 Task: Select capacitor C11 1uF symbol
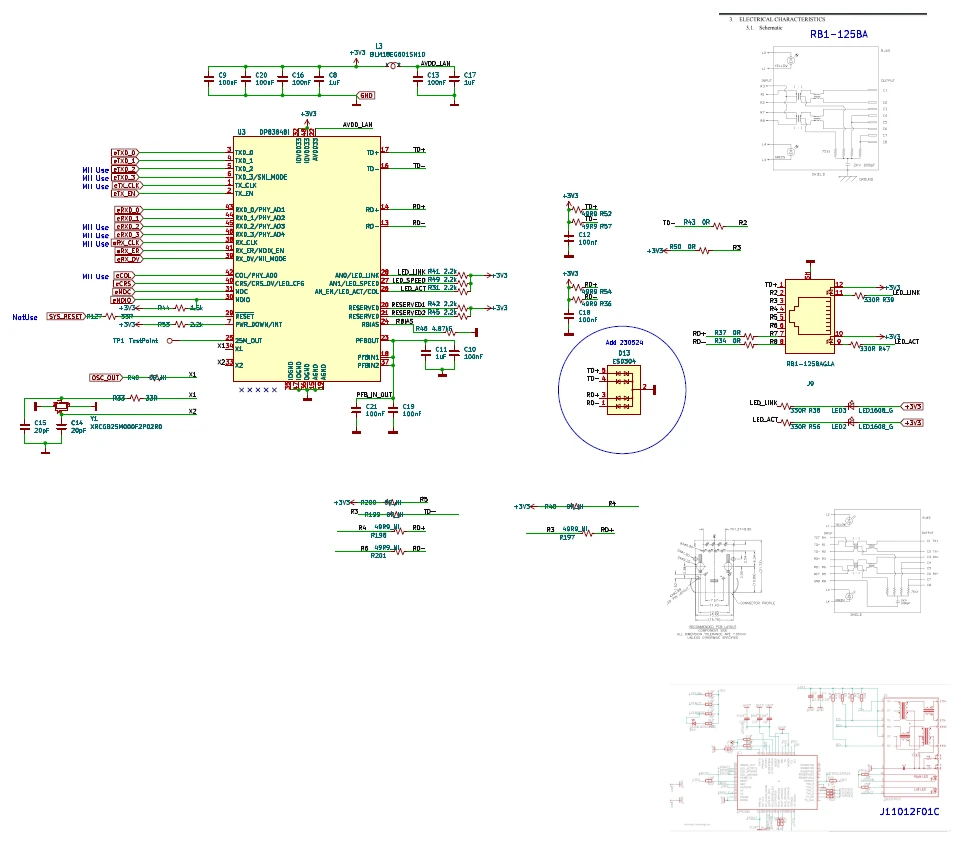(x=426, y=353)
